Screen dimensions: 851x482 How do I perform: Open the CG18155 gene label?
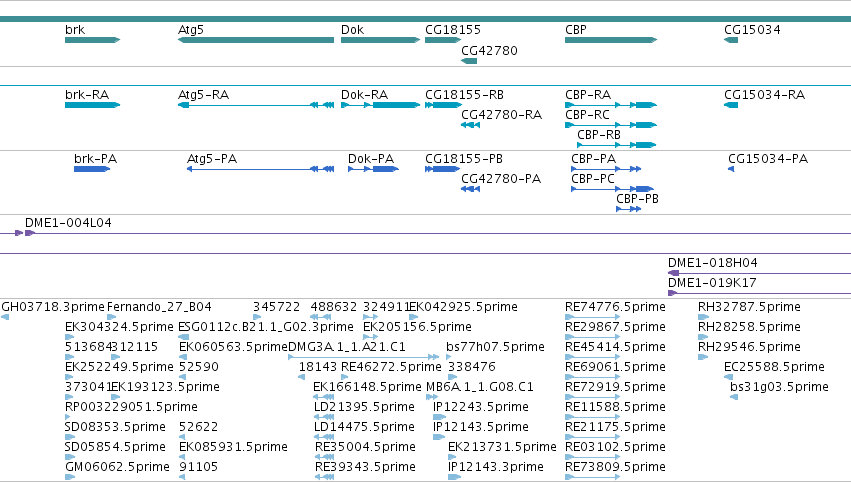tap(453, 30)
